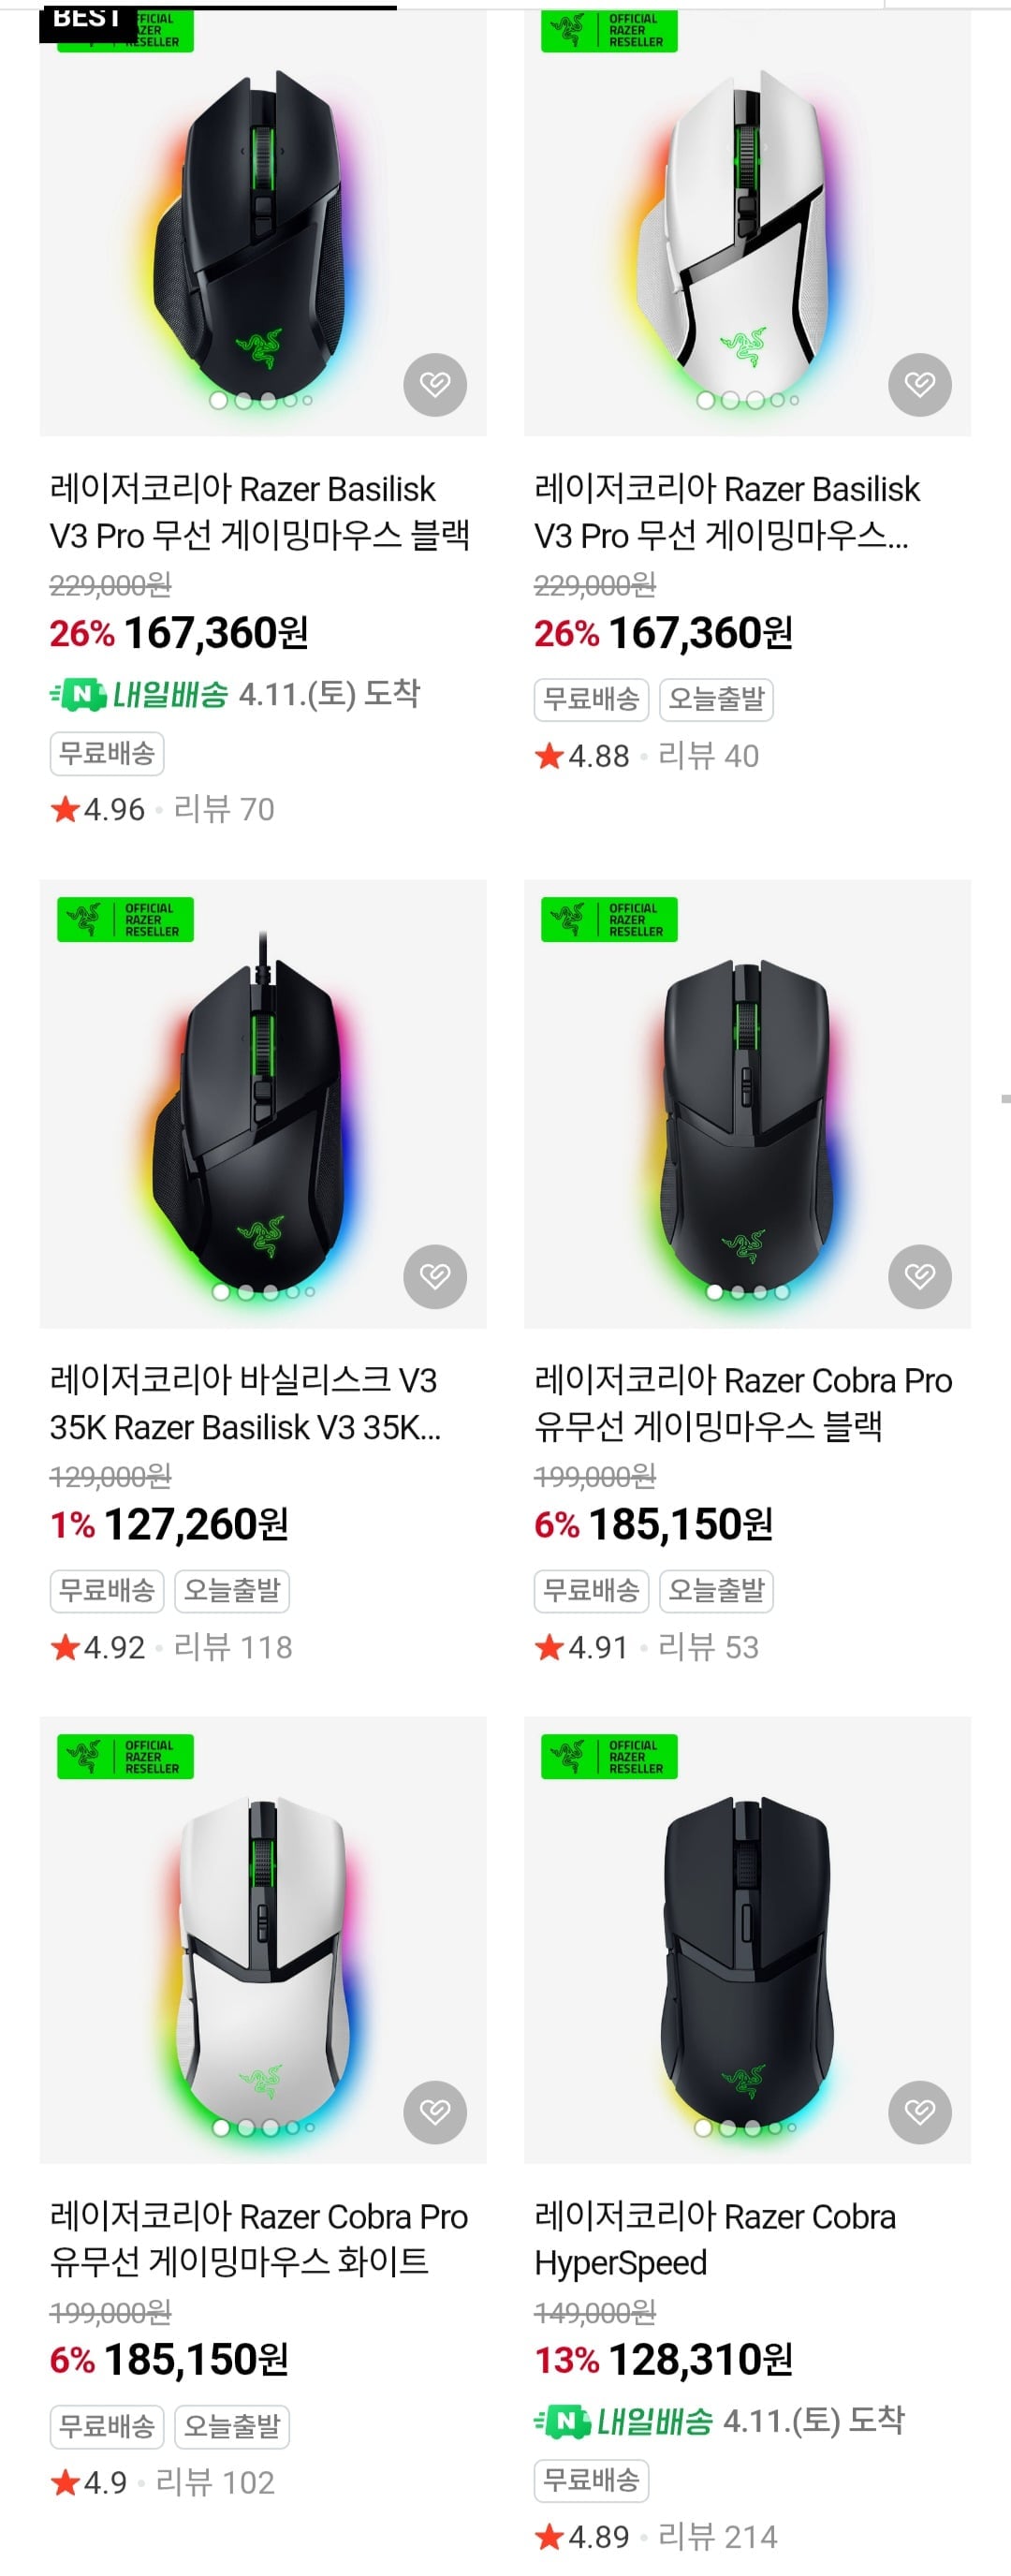The height and width of the screenshot is (2576, 1011).
Task: Select first color dot on white Cobra Pro
Action: [221, 2127]
